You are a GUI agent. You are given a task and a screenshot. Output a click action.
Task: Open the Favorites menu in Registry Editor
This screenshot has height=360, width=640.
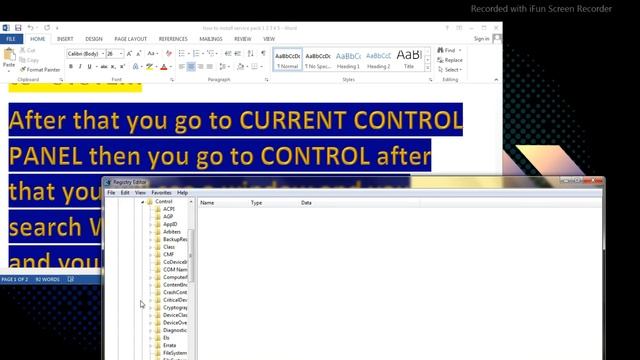(x=161, y=193)
